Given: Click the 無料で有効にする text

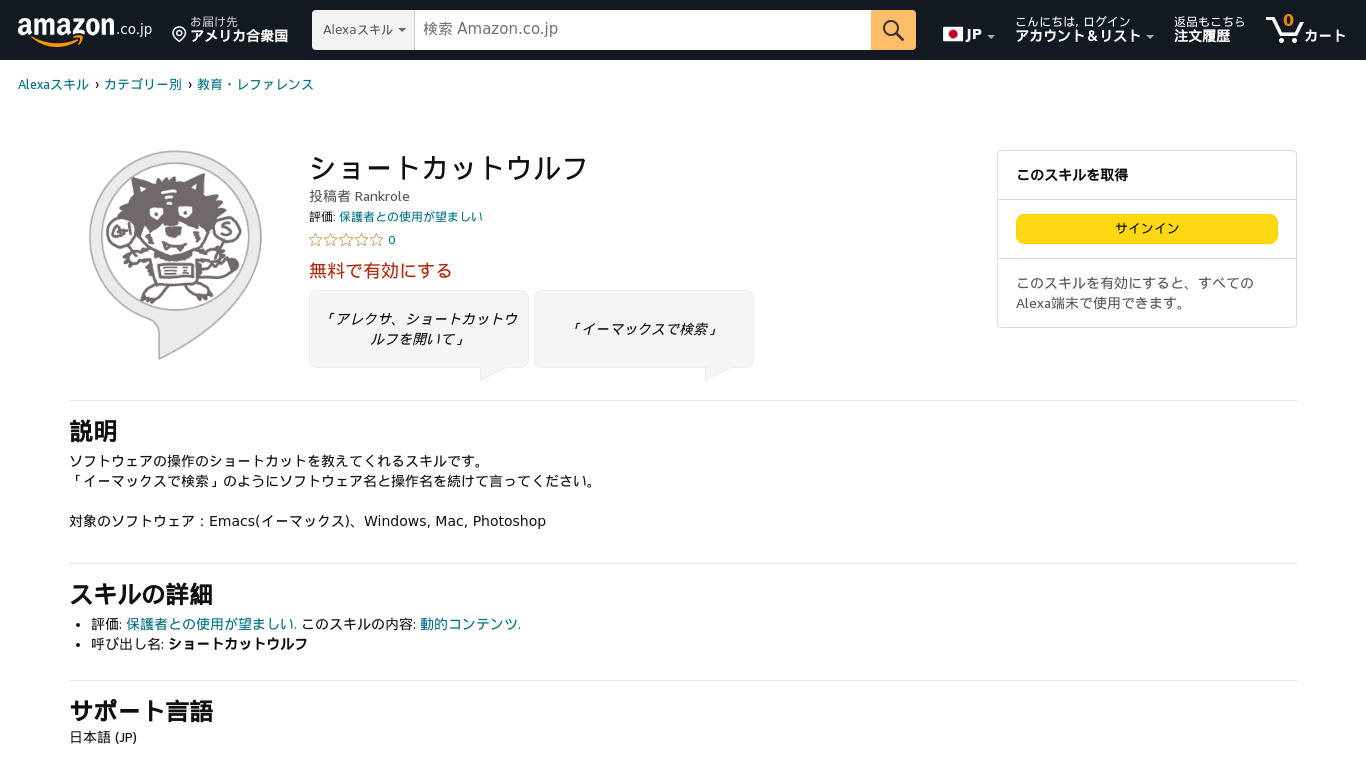Looking at the screenshot, I should click(x=380, y=271).
